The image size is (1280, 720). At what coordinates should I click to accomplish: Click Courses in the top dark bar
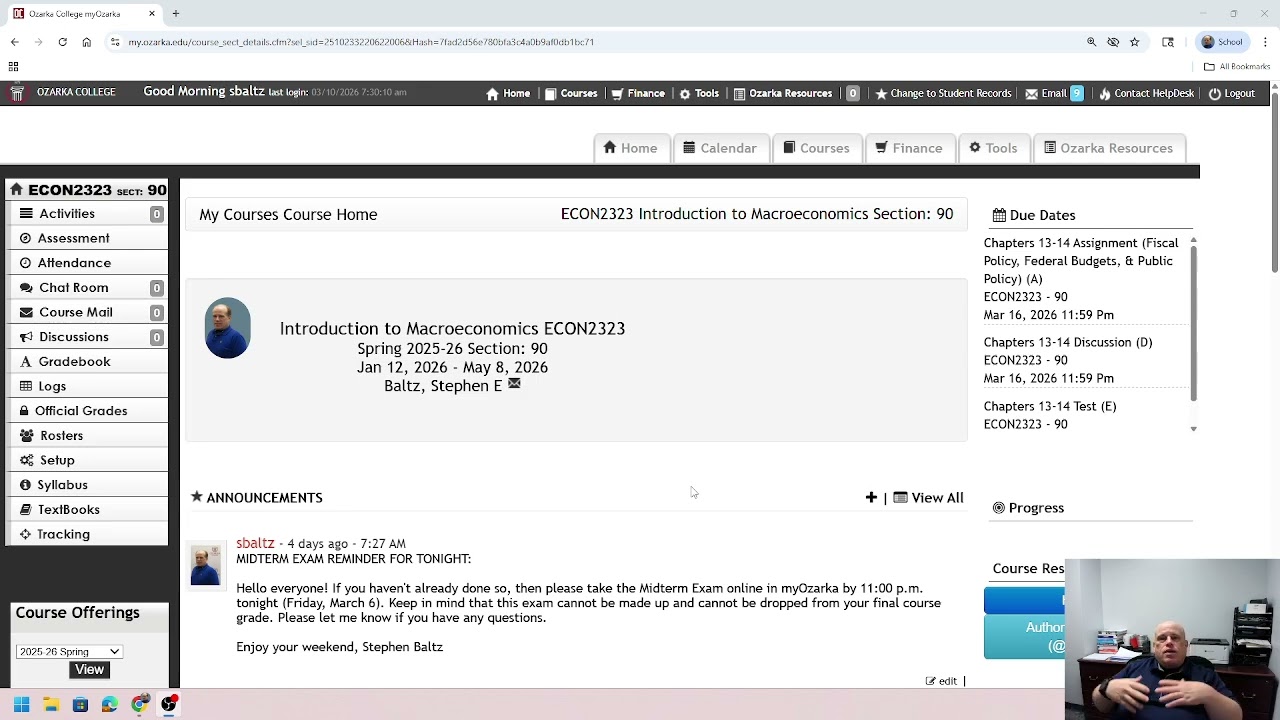[570, 93]
